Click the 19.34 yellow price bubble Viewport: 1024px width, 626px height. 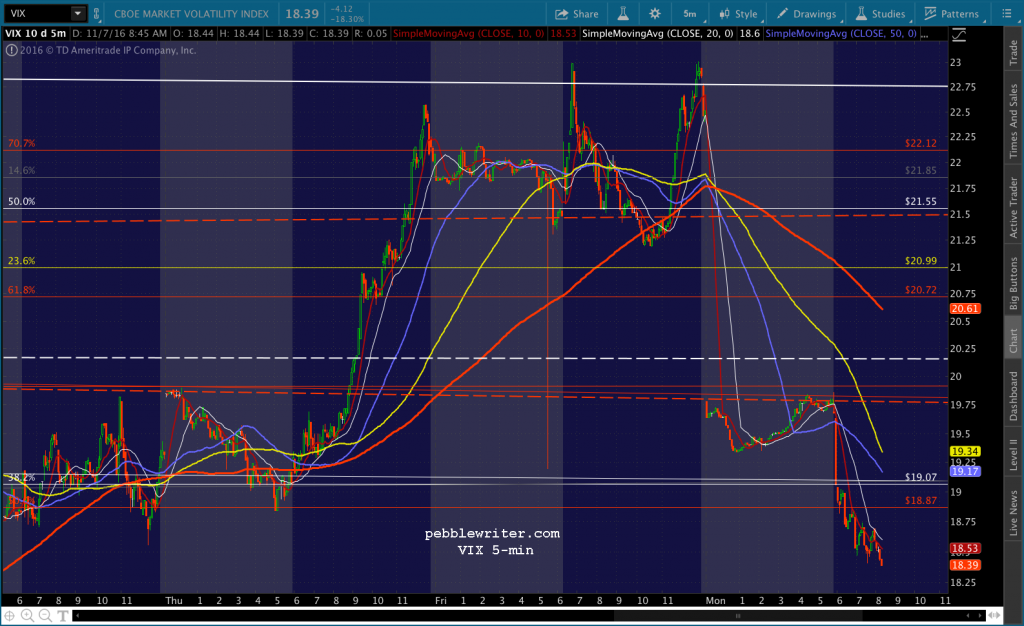(x=965, y=451)
